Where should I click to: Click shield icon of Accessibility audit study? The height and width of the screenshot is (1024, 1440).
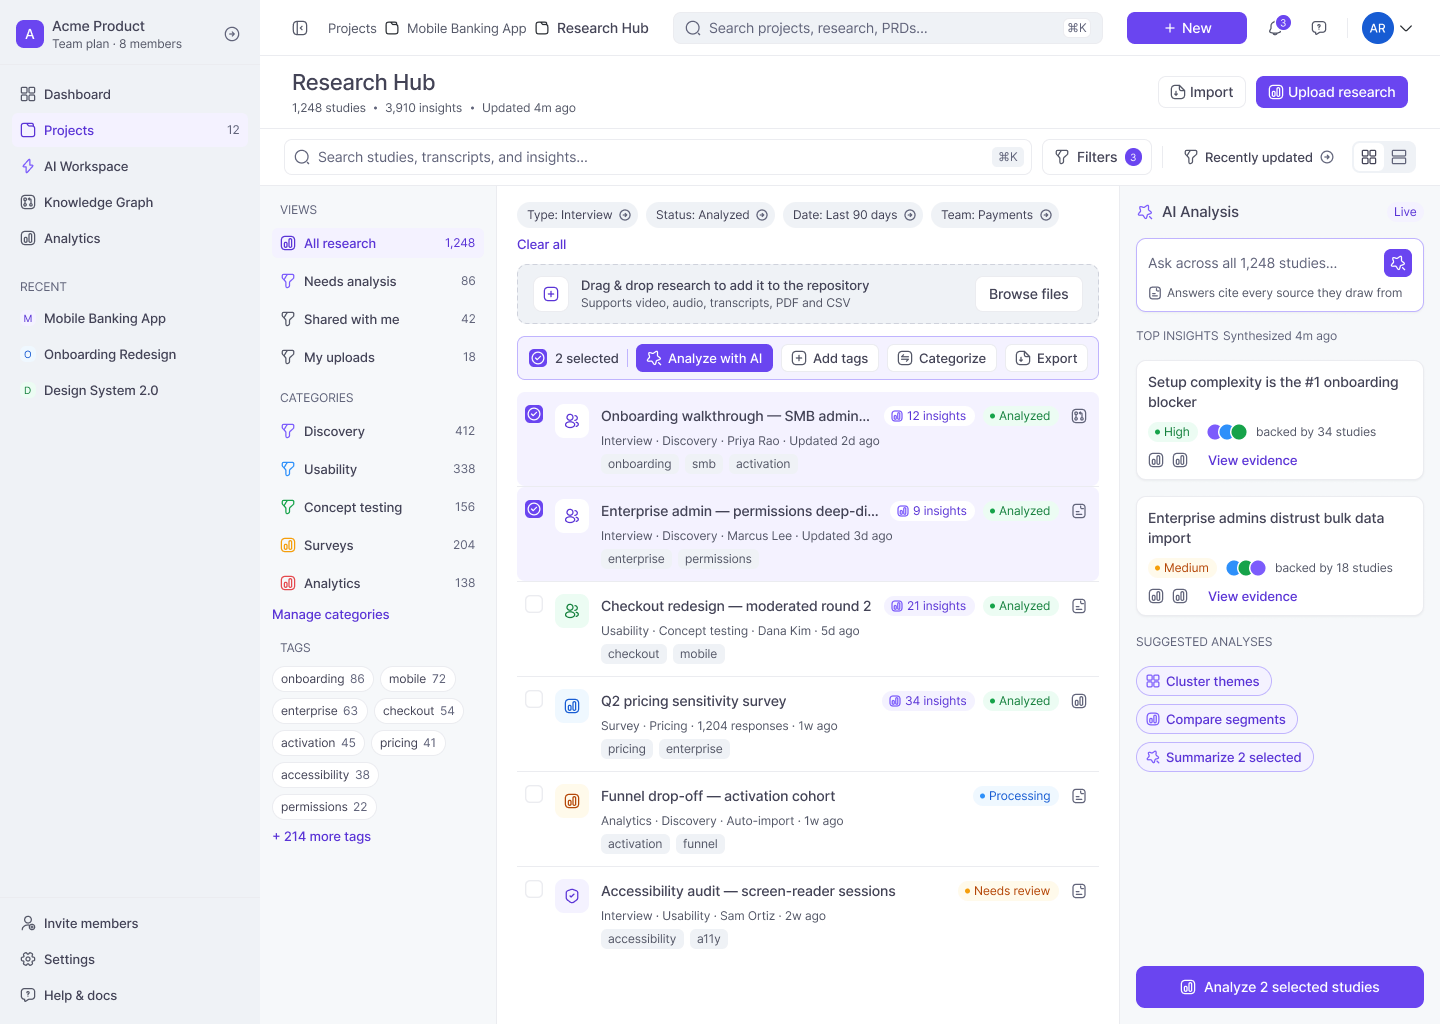572,896
